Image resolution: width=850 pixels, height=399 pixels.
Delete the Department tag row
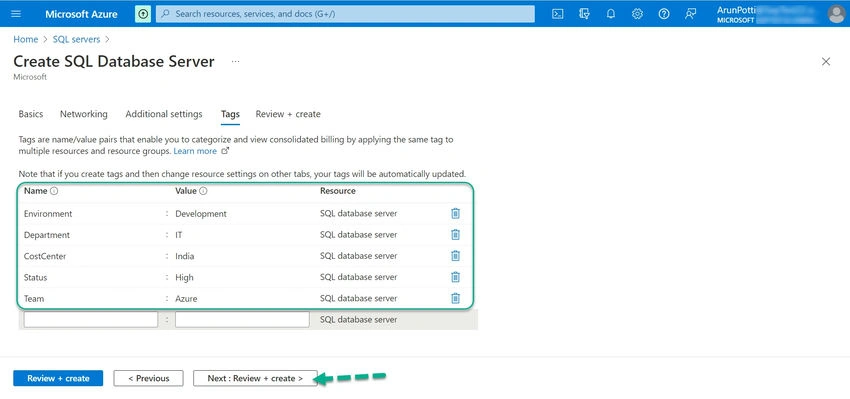[455, 235]
